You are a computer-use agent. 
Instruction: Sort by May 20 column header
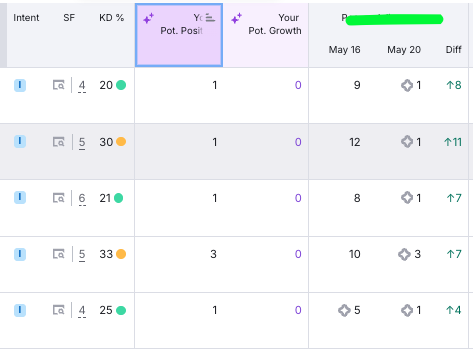[x=404, y=50]
